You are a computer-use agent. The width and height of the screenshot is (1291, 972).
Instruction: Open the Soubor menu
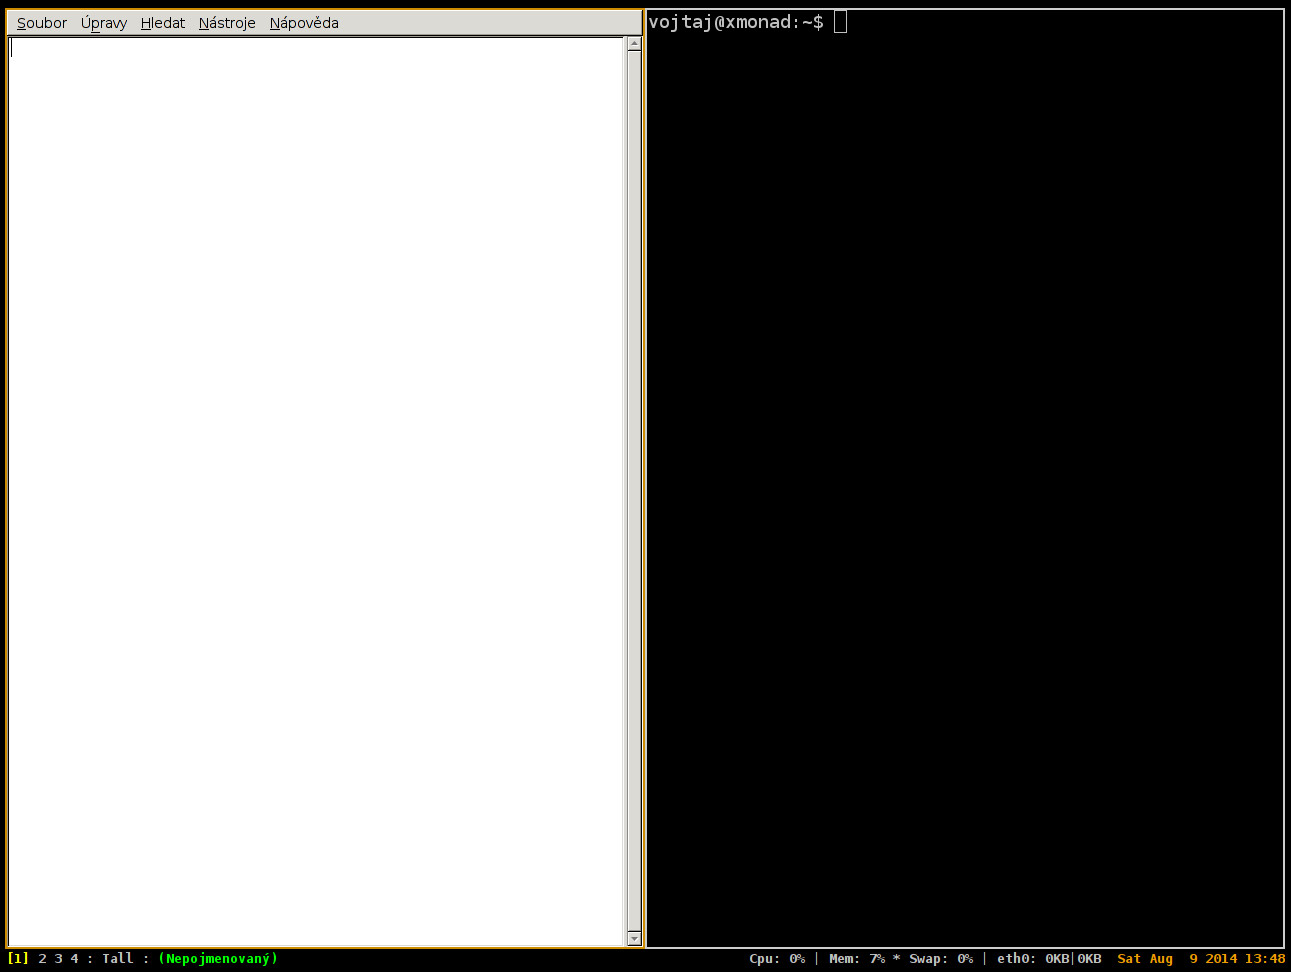[x=42, y=23]
